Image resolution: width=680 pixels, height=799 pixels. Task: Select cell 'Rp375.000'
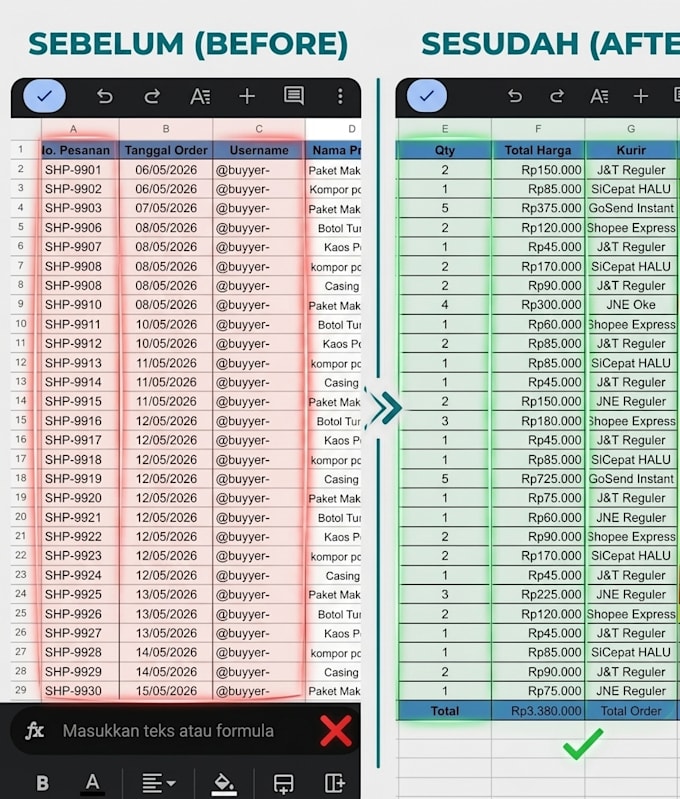tap(538, 208)
